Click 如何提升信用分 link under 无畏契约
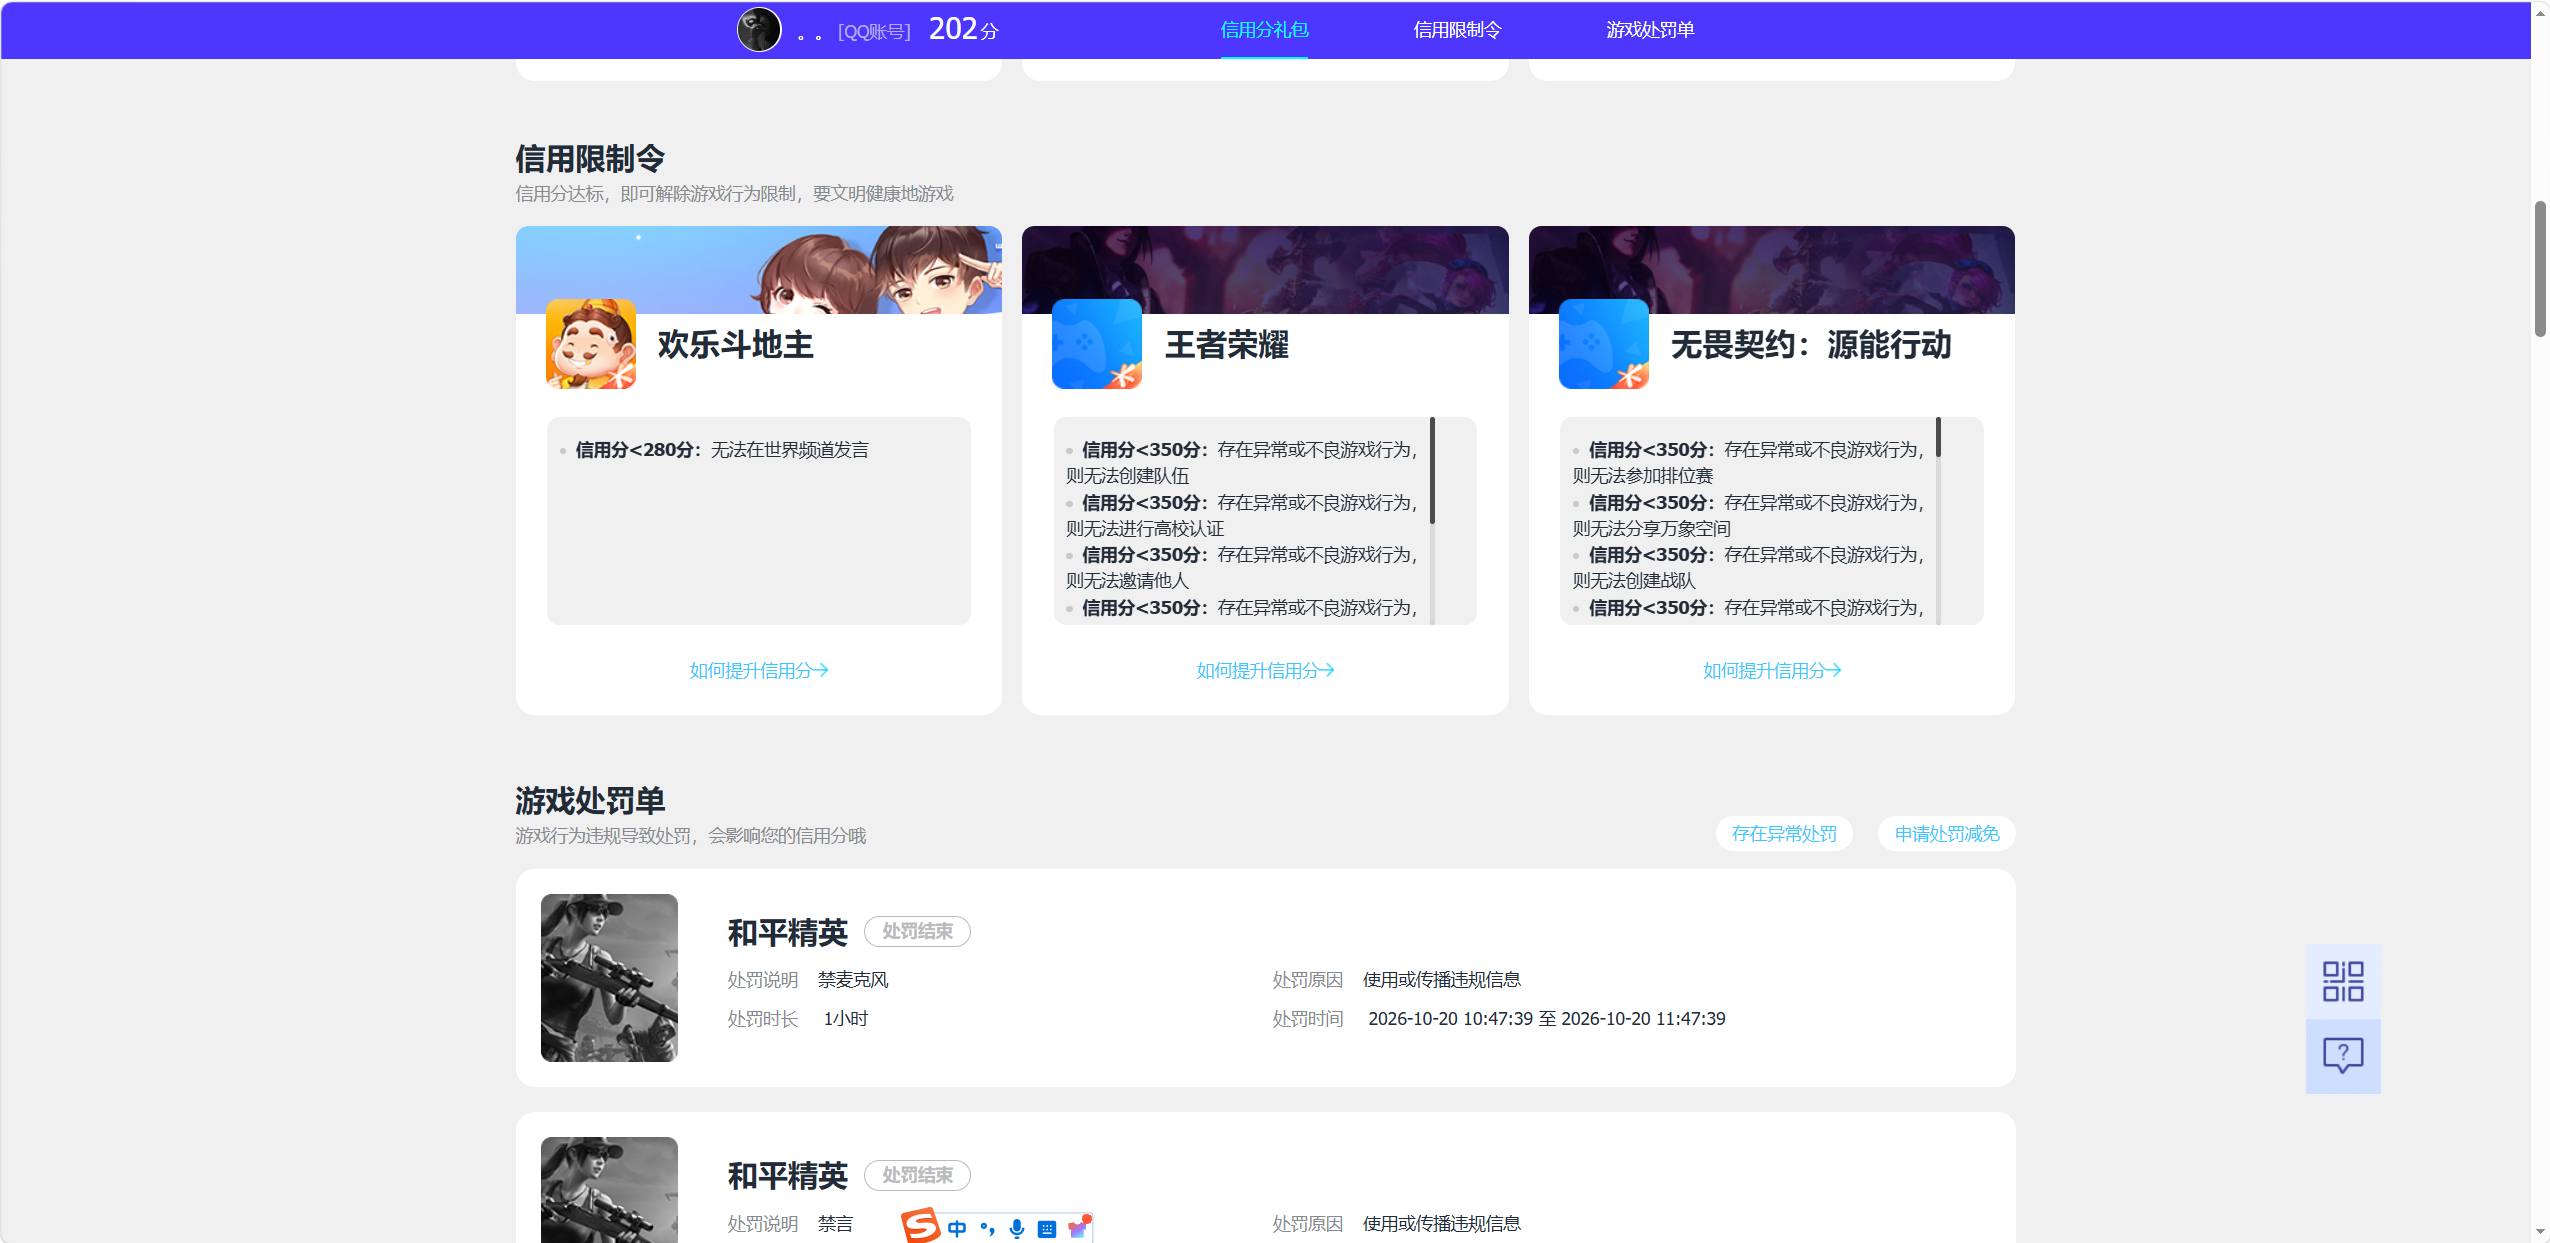The image size is (2550, 1243). click(x=1772, y=671)
